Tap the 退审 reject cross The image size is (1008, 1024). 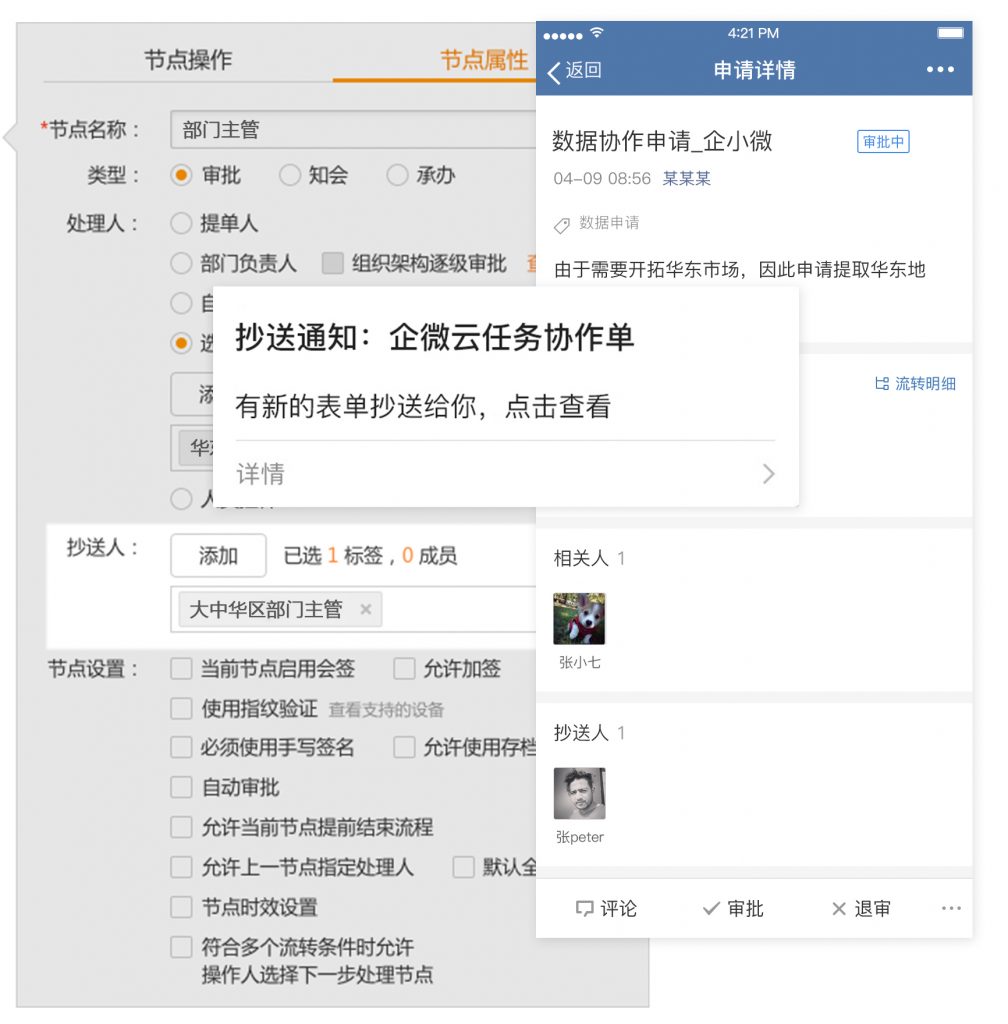point(839,908)
